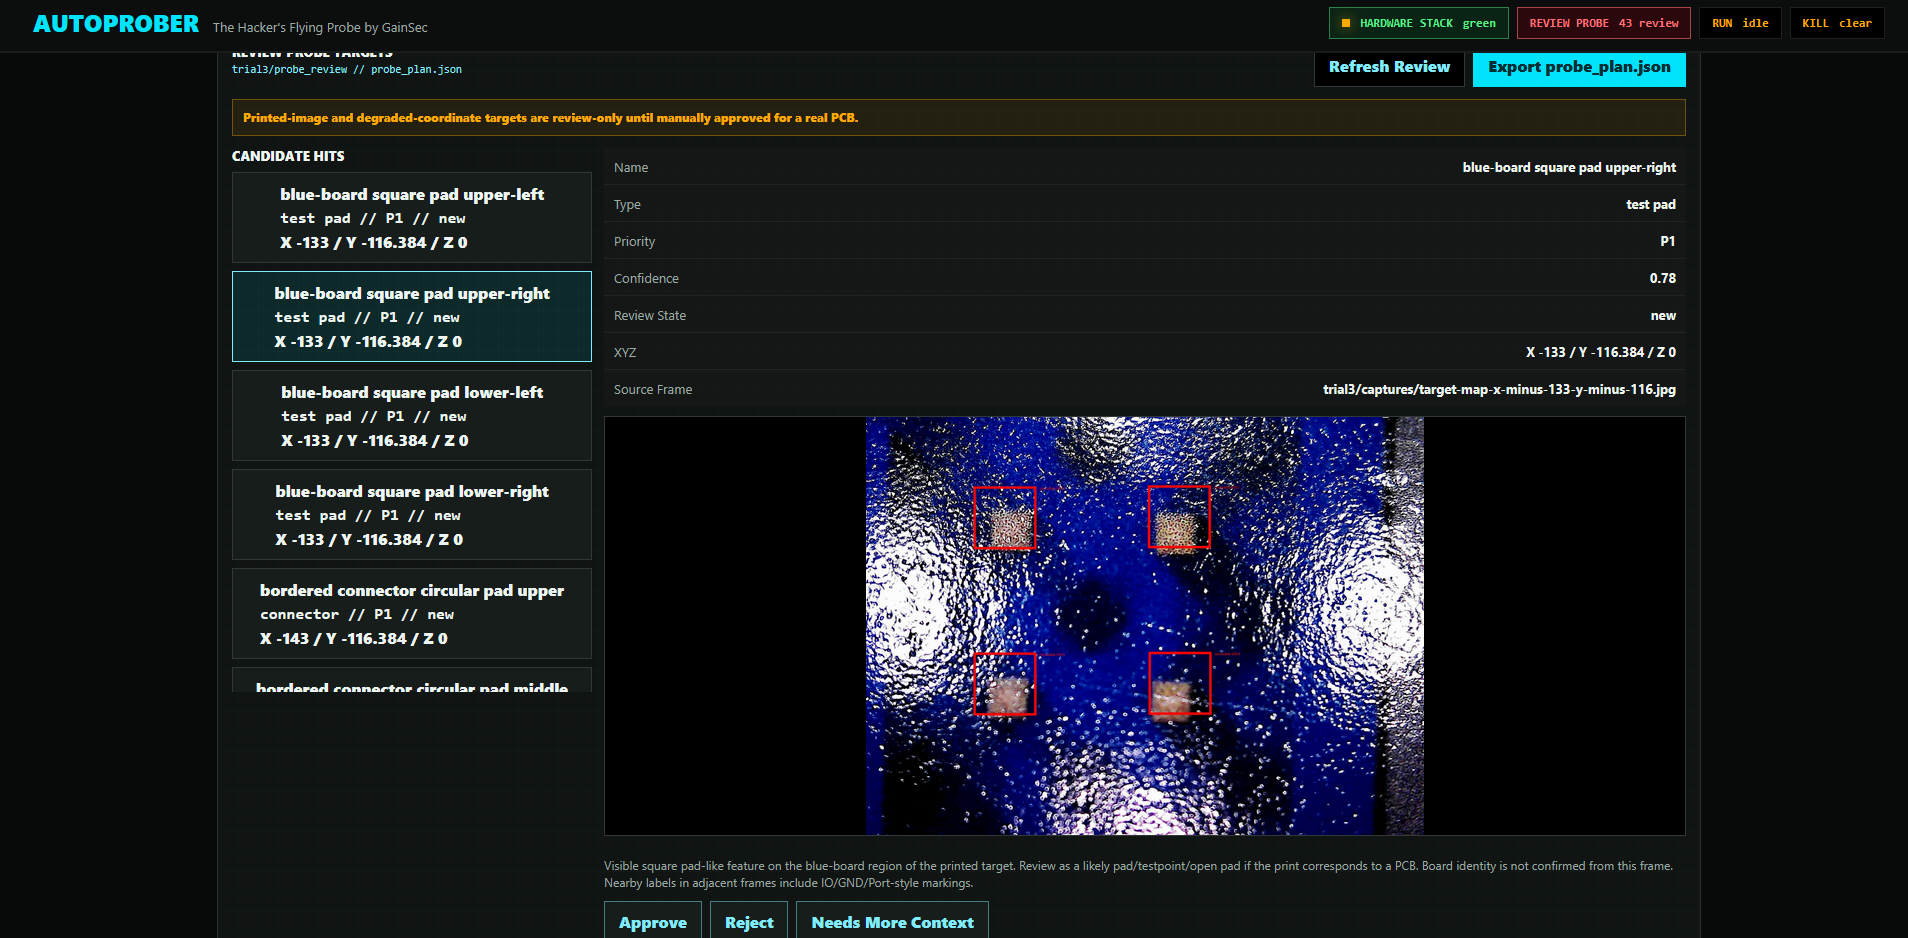The width and height of the screenshot is (1908, 938).
Task: Select the bordered connector circular pad upper candidate
Action: [x=411, y=613]
